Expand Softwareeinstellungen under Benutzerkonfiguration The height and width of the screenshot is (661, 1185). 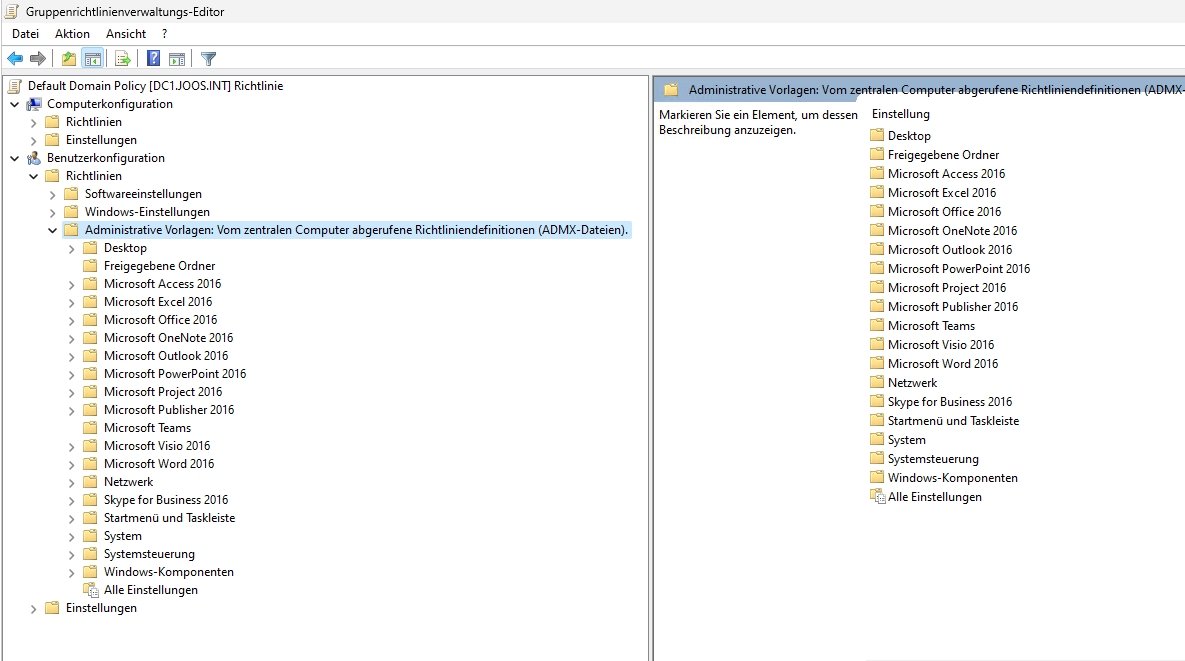pos(52,194)
